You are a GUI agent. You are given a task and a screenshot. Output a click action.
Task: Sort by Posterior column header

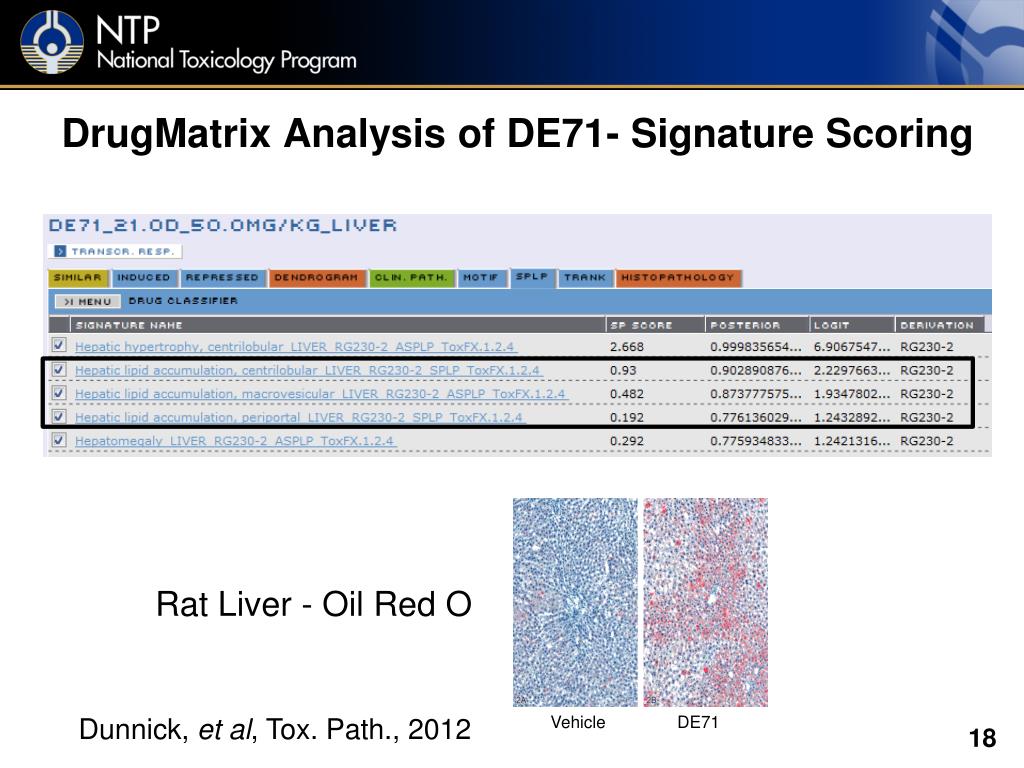[x=757, y=325]
